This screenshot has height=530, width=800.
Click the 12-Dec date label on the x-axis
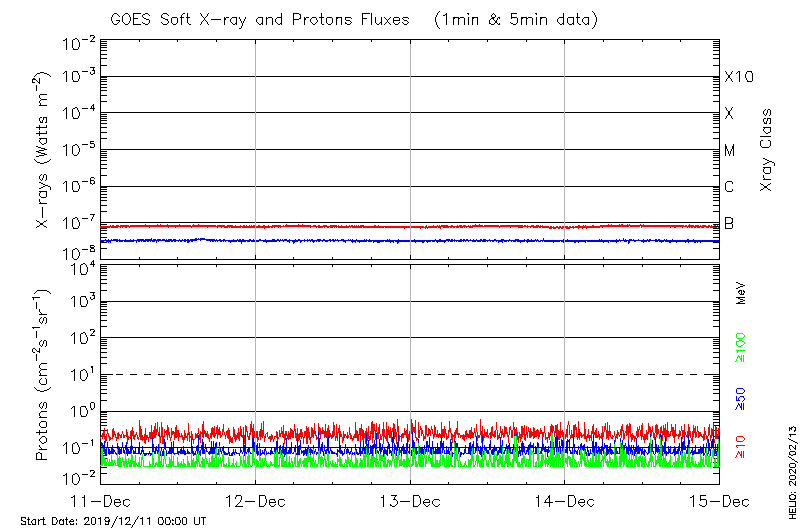[255, 500]
